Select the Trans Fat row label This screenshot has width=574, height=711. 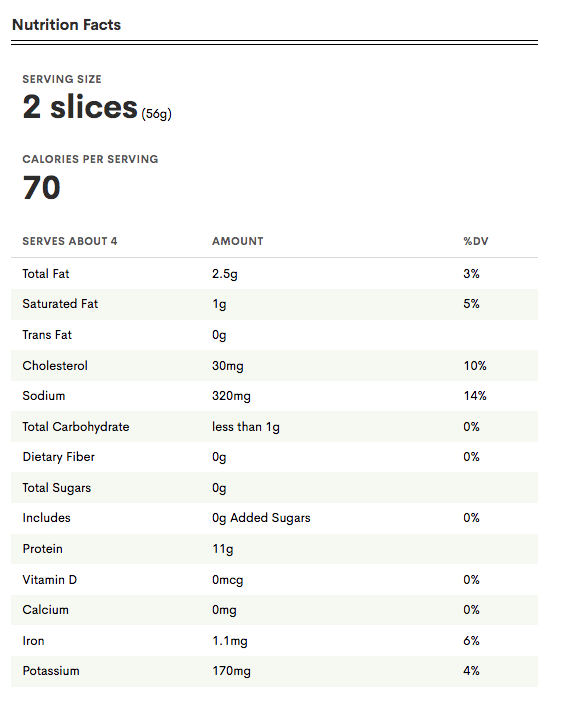47,335
